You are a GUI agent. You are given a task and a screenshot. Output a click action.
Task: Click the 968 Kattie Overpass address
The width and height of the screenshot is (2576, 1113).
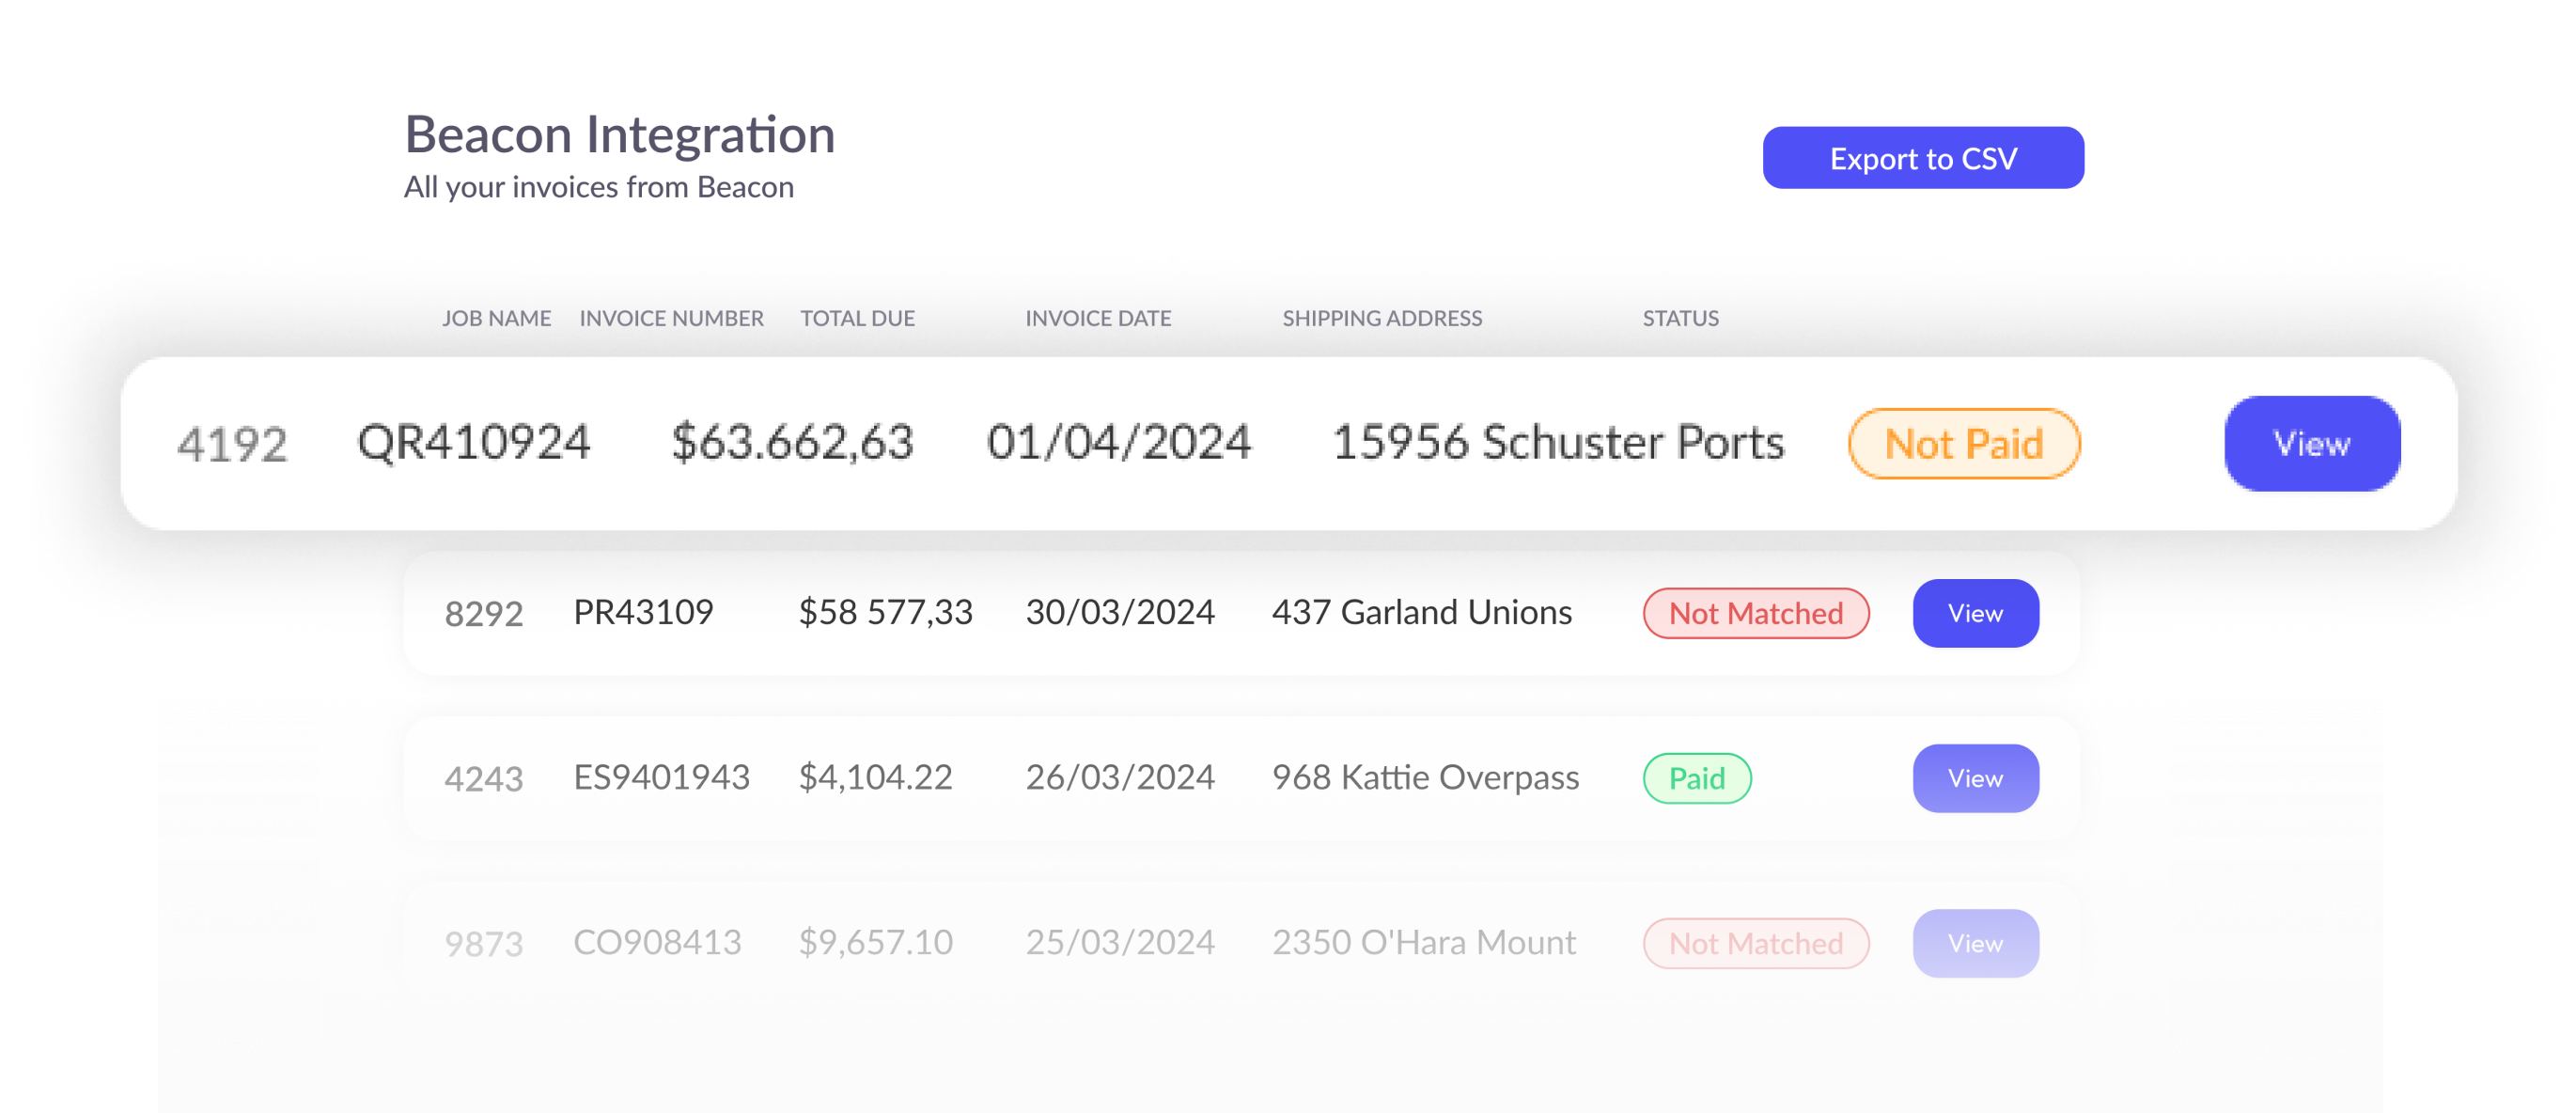click(1424, 778)
